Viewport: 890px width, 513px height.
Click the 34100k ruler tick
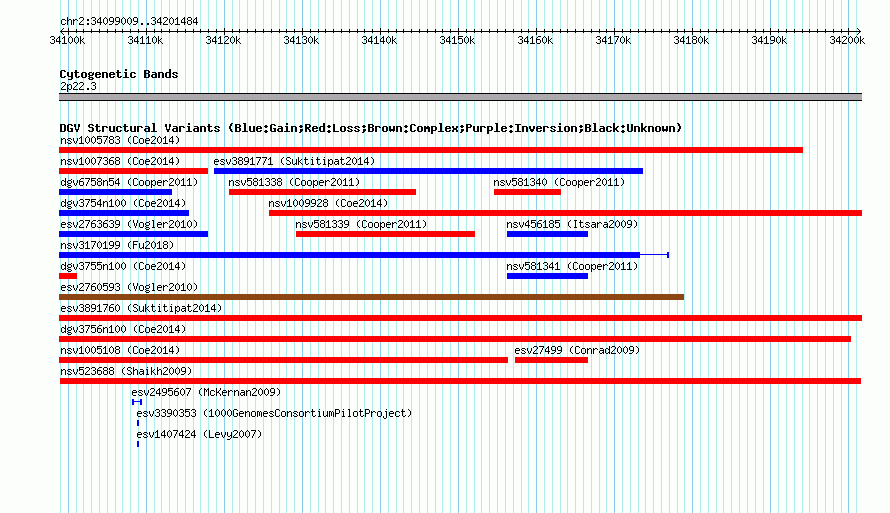click(x=68, y=40)
